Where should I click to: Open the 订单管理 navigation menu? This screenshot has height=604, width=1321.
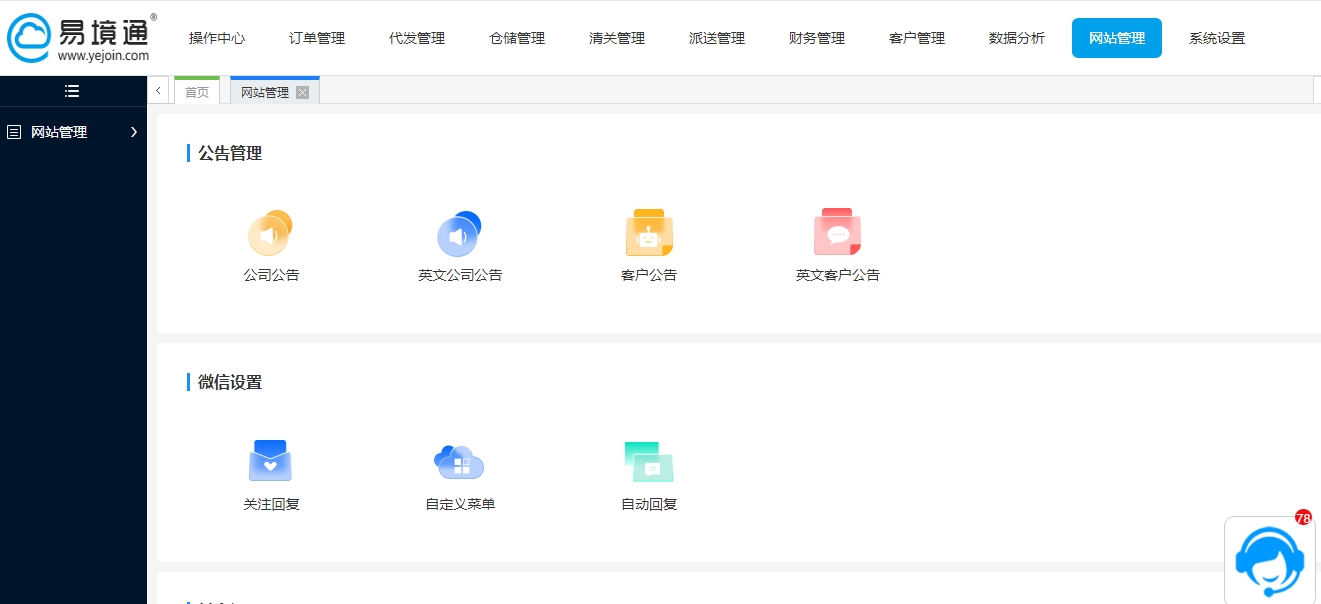(x=315, y=38)
